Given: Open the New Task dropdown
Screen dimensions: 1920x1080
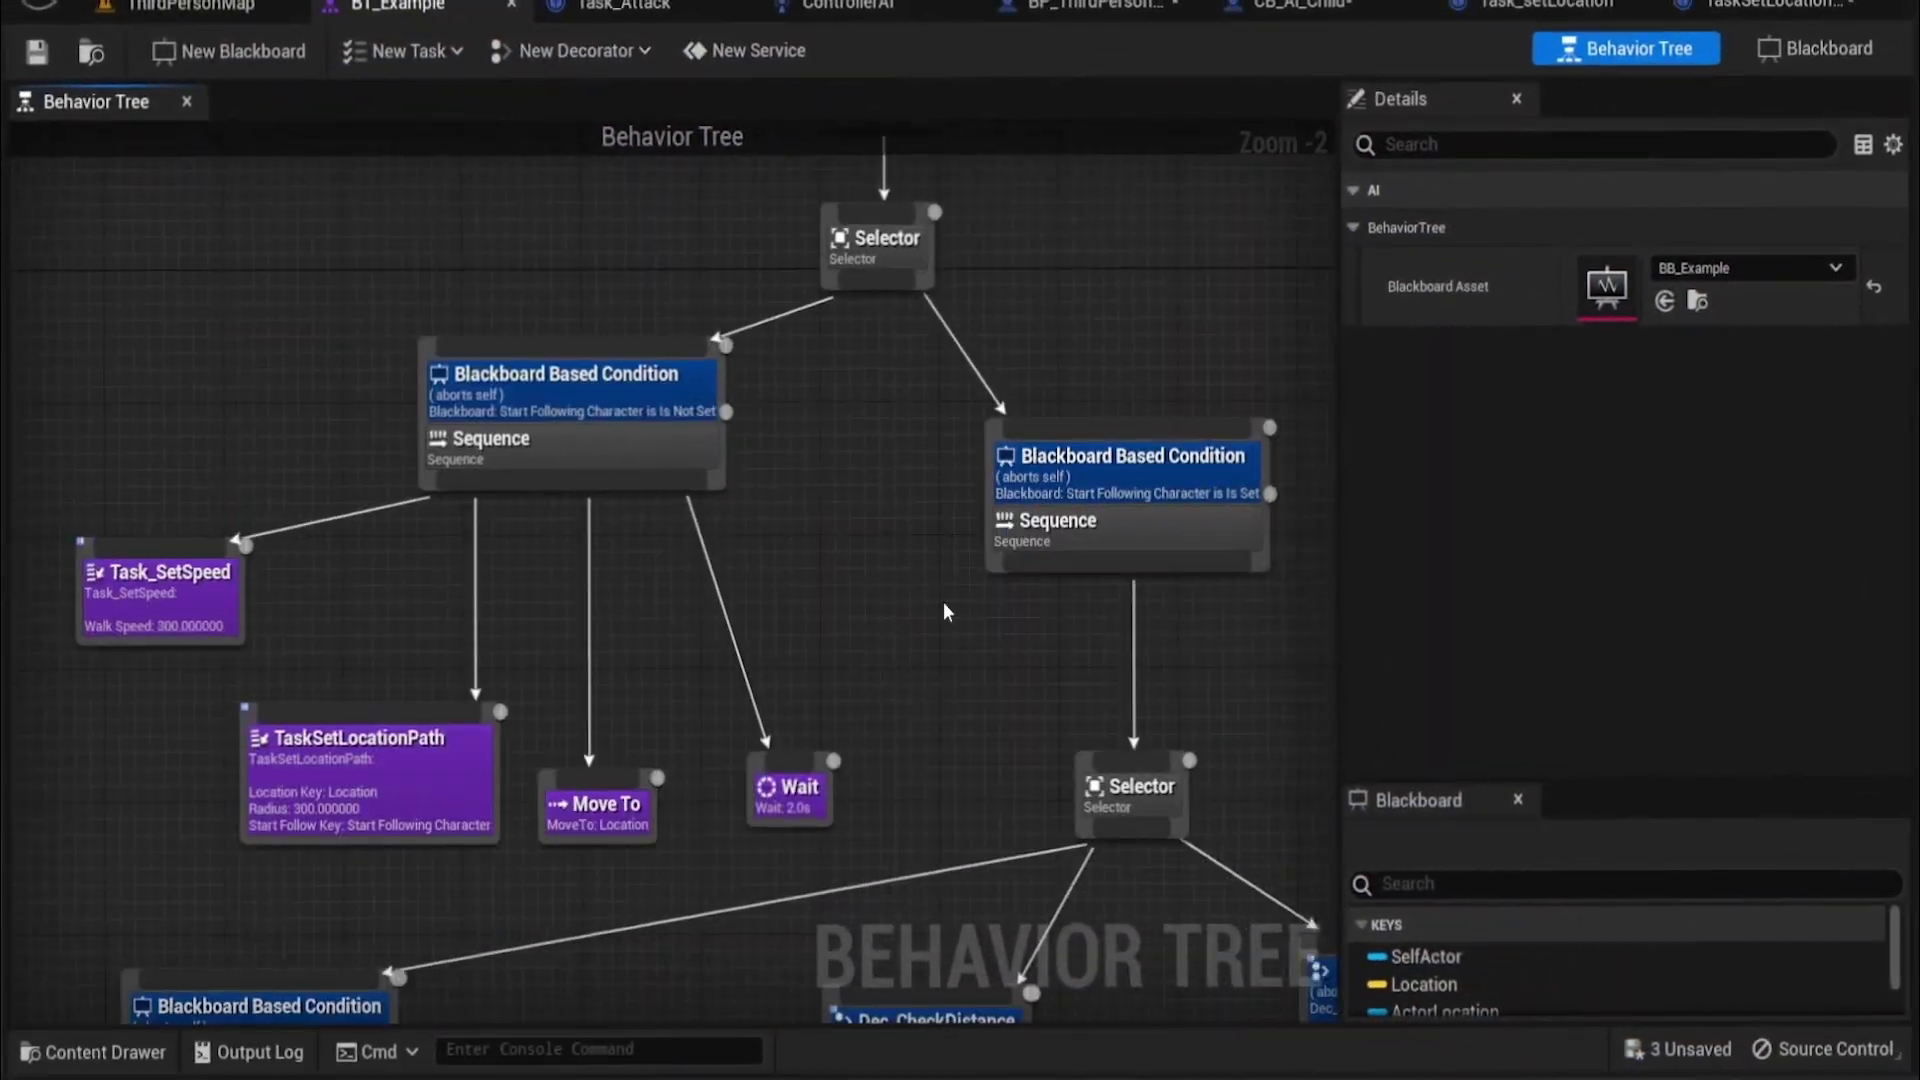Looking at the screenshot, I should 403,51.
